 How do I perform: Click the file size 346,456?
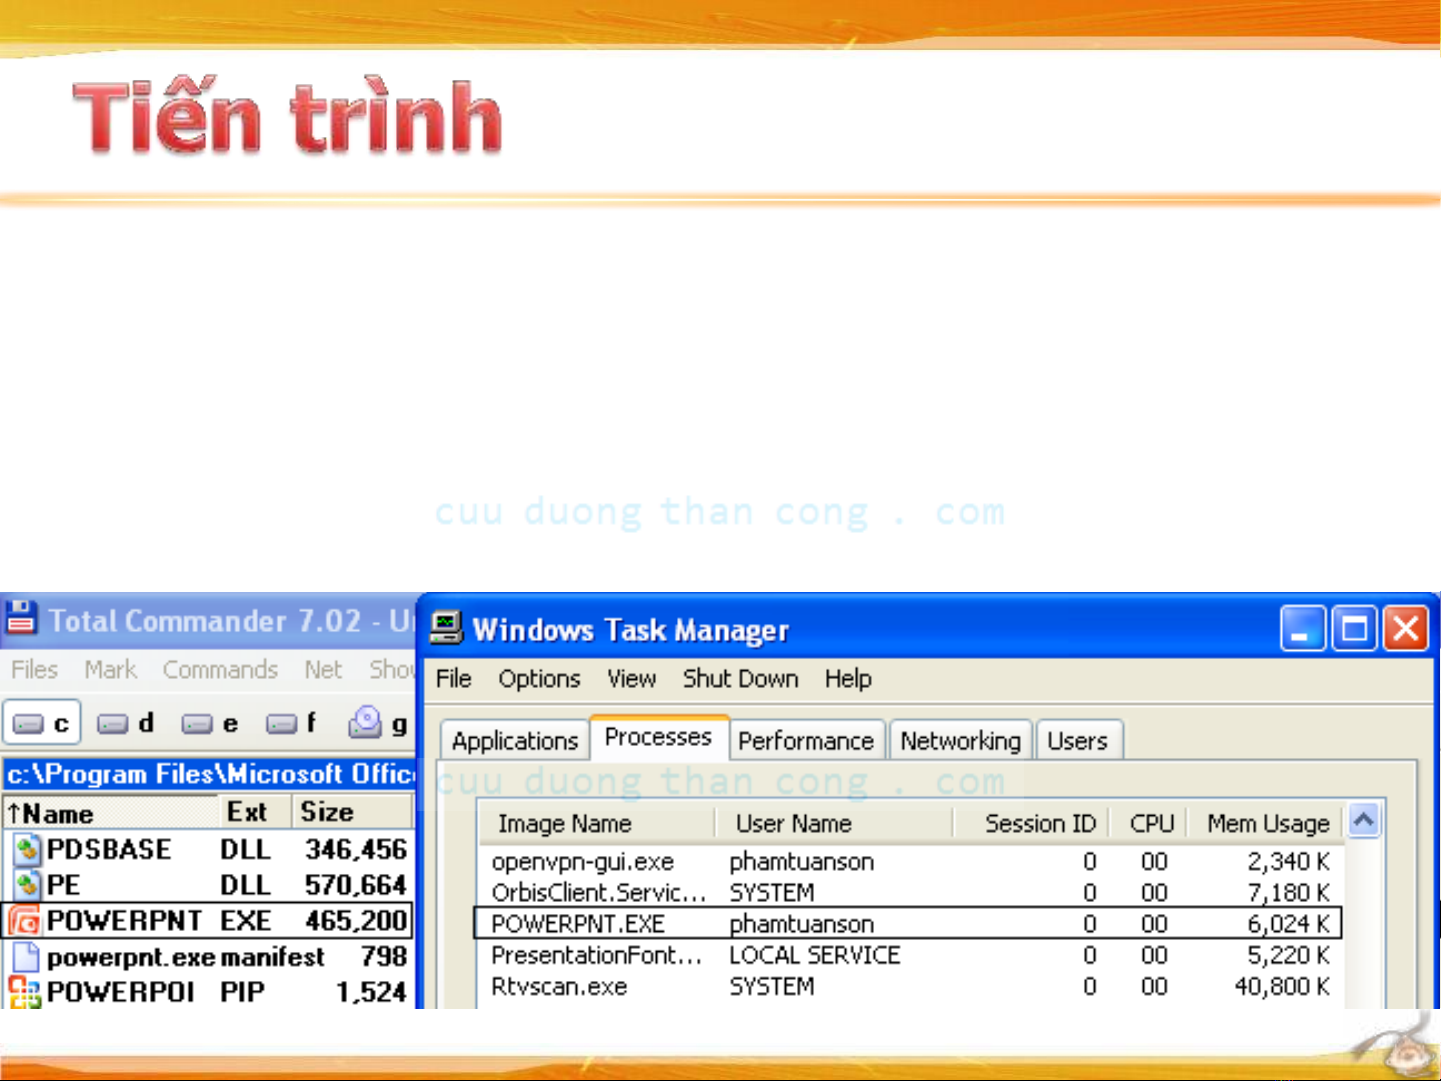(x=356, y=850)
